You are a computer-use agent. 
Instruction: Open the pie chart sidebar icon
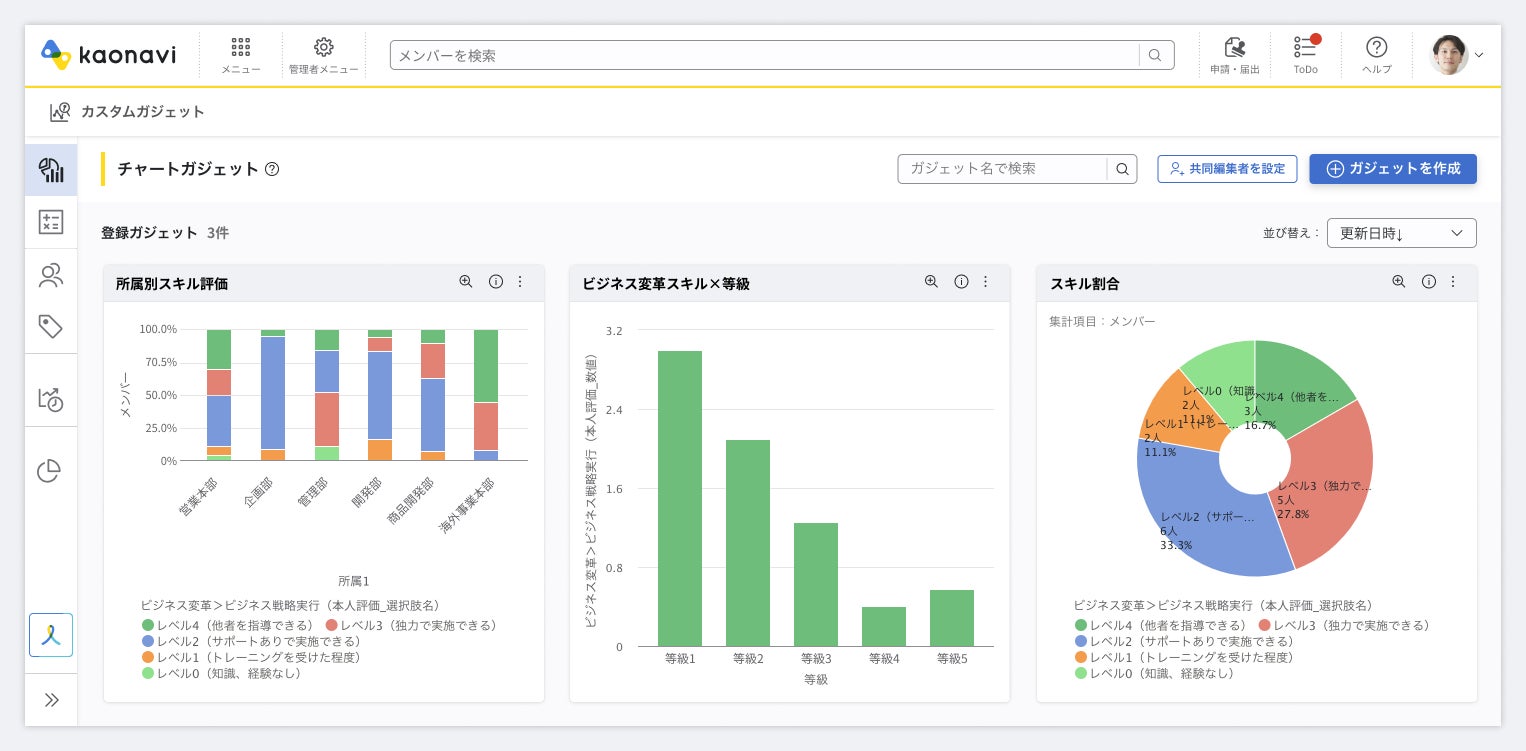point(49,471)
